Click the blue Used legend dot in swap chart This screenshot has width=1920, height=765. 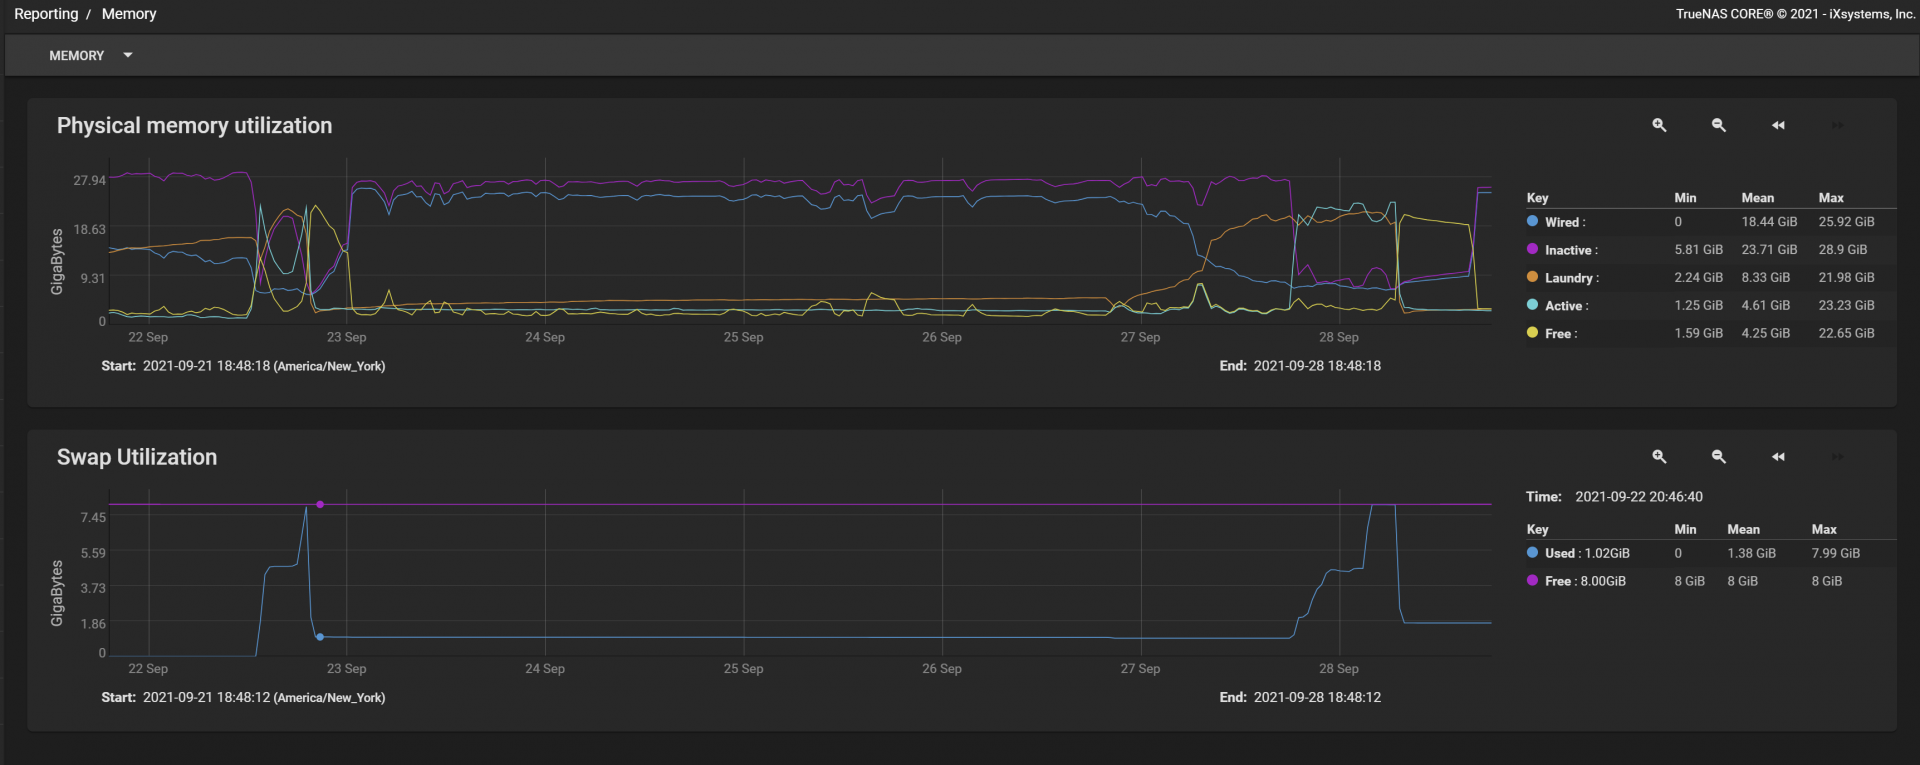point(1532,552)
